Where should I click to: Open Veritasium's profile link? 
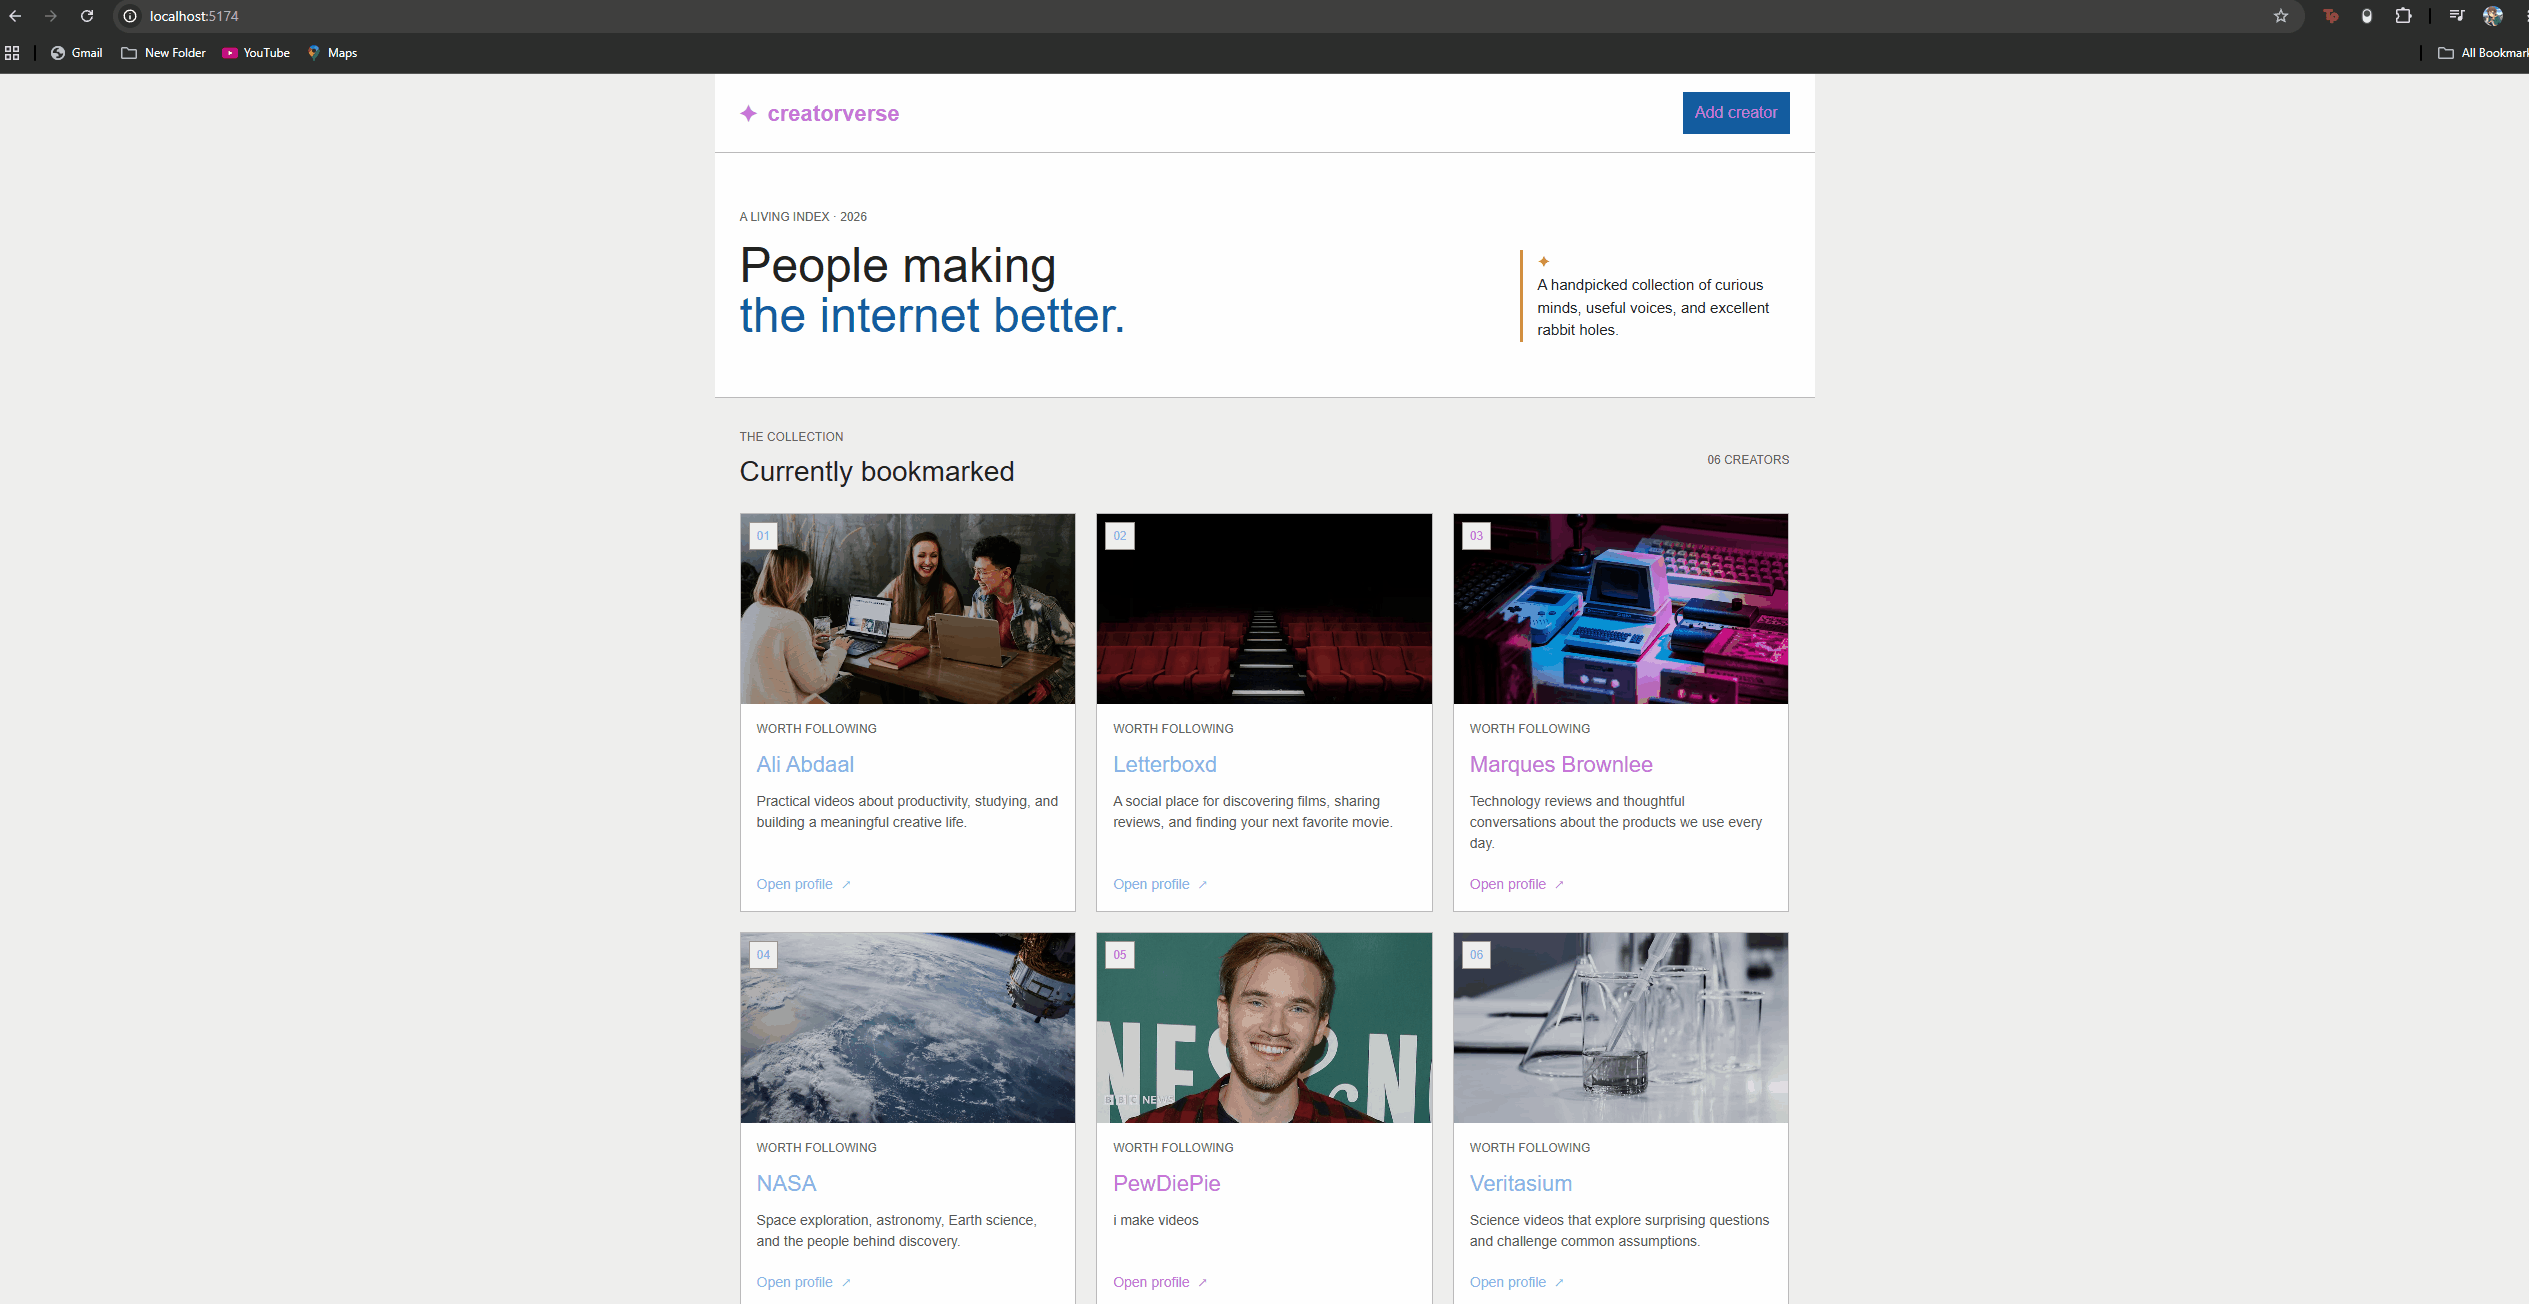tap(1517, 1283)
